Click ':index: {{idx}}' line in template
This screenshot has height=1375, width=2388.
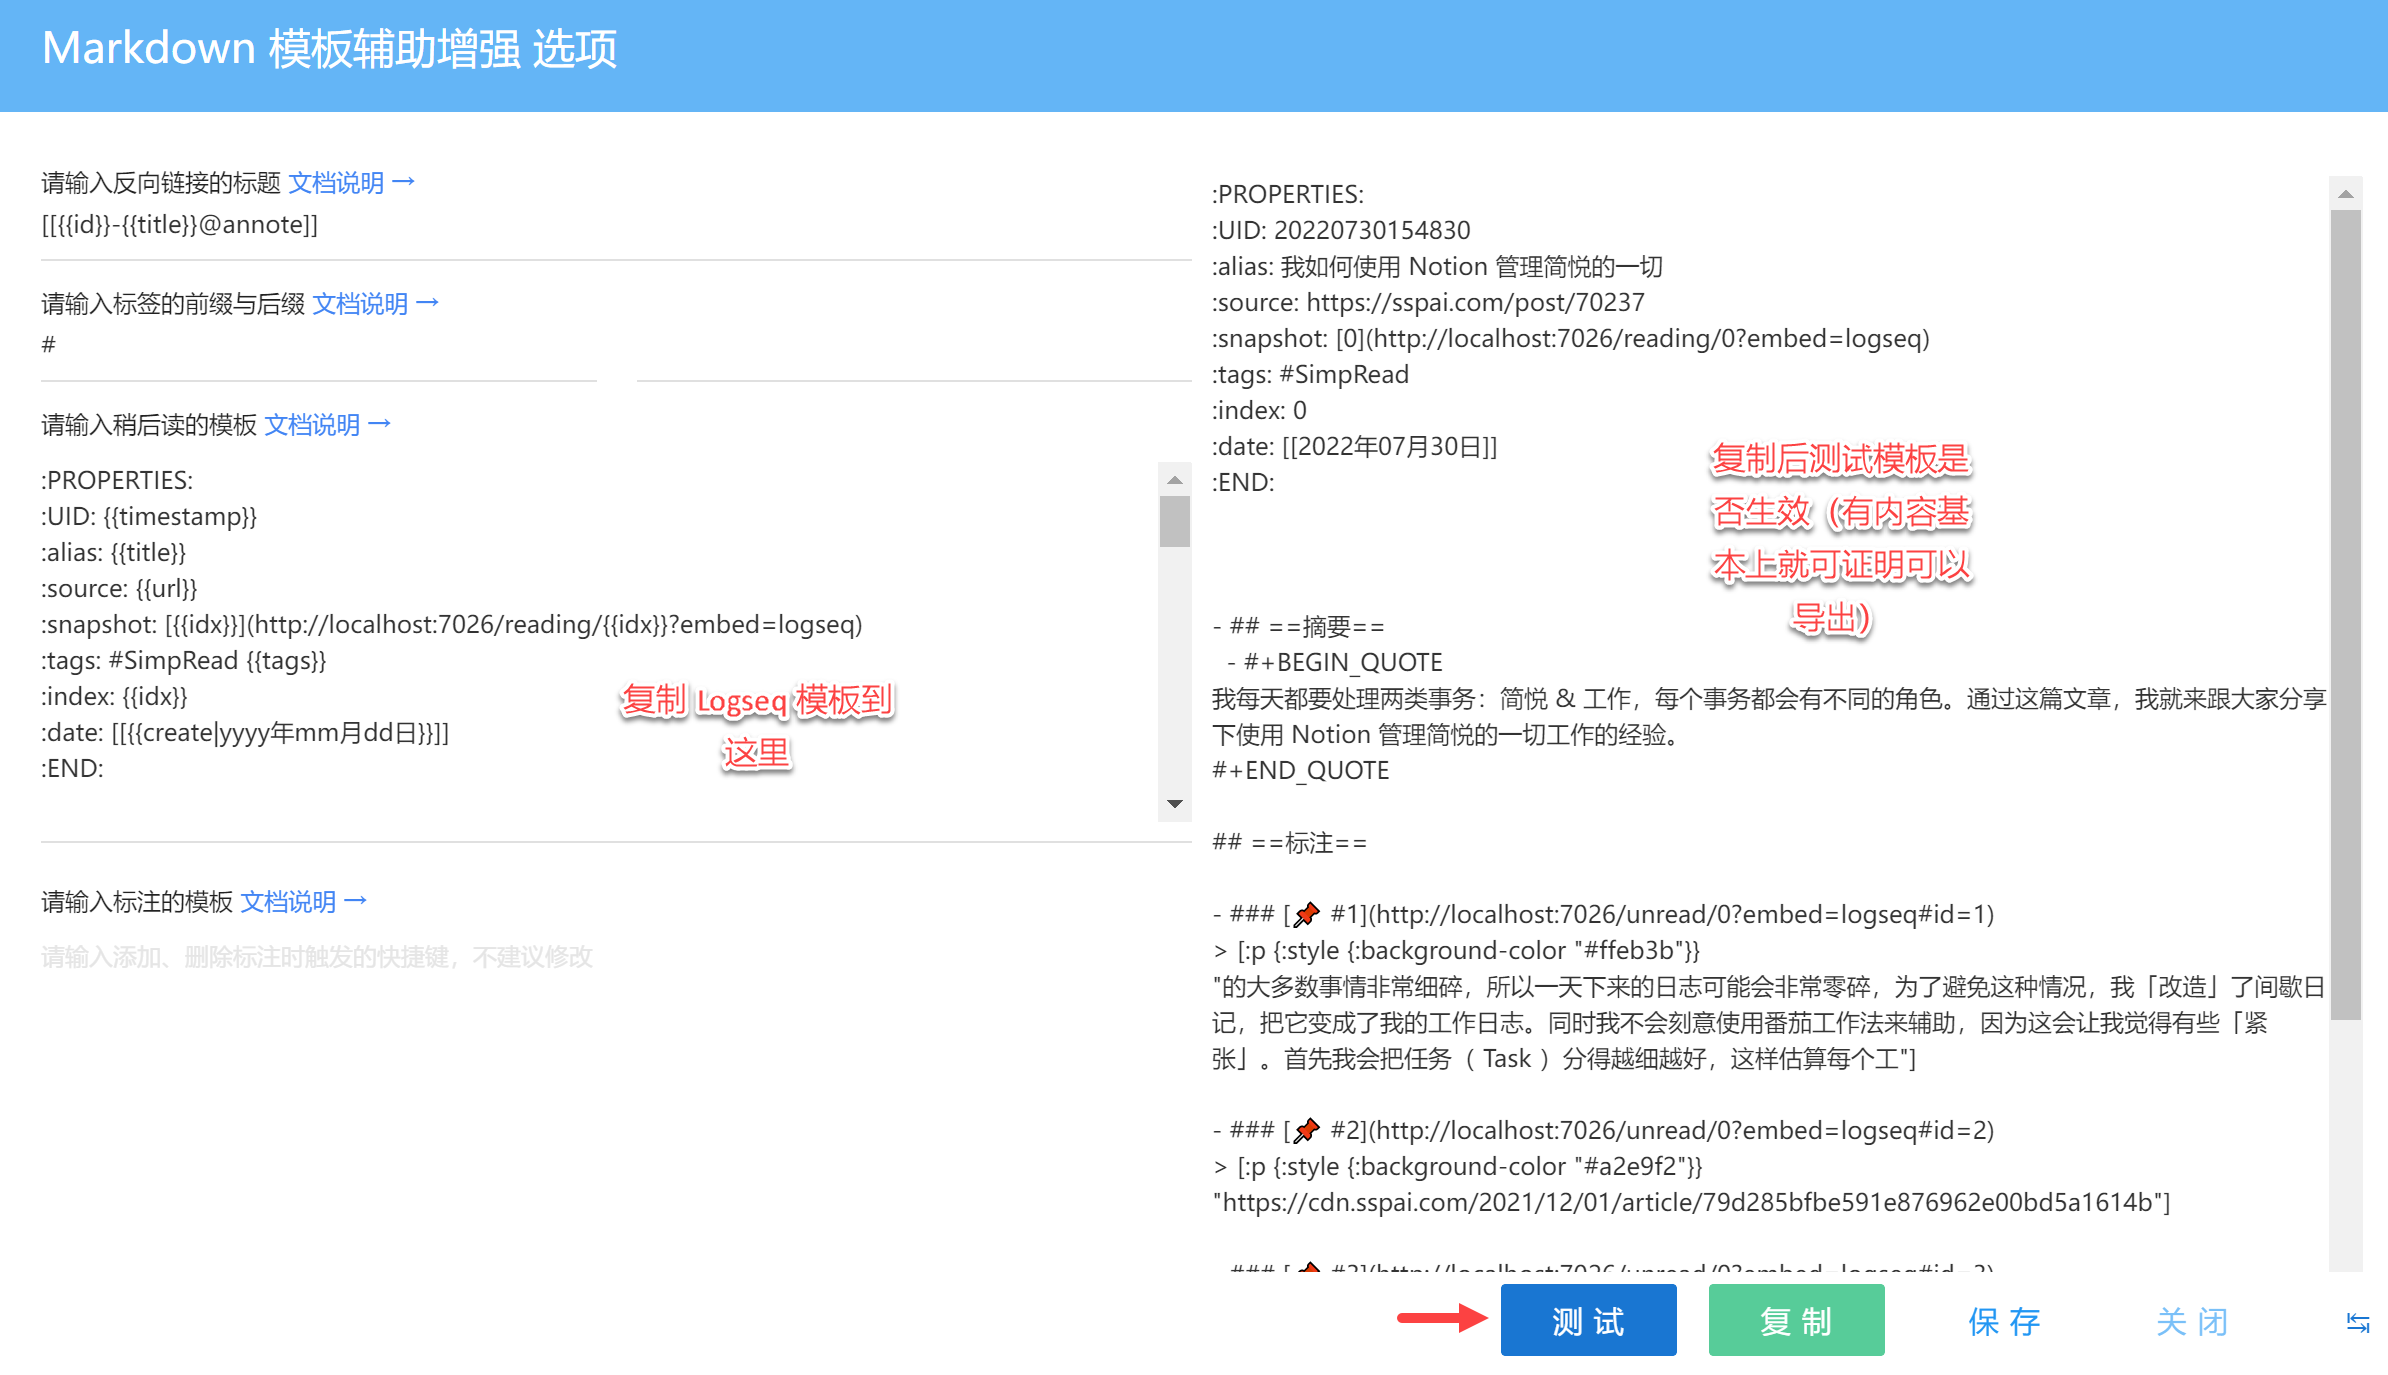pyautogui.click(x=114, y=696)
